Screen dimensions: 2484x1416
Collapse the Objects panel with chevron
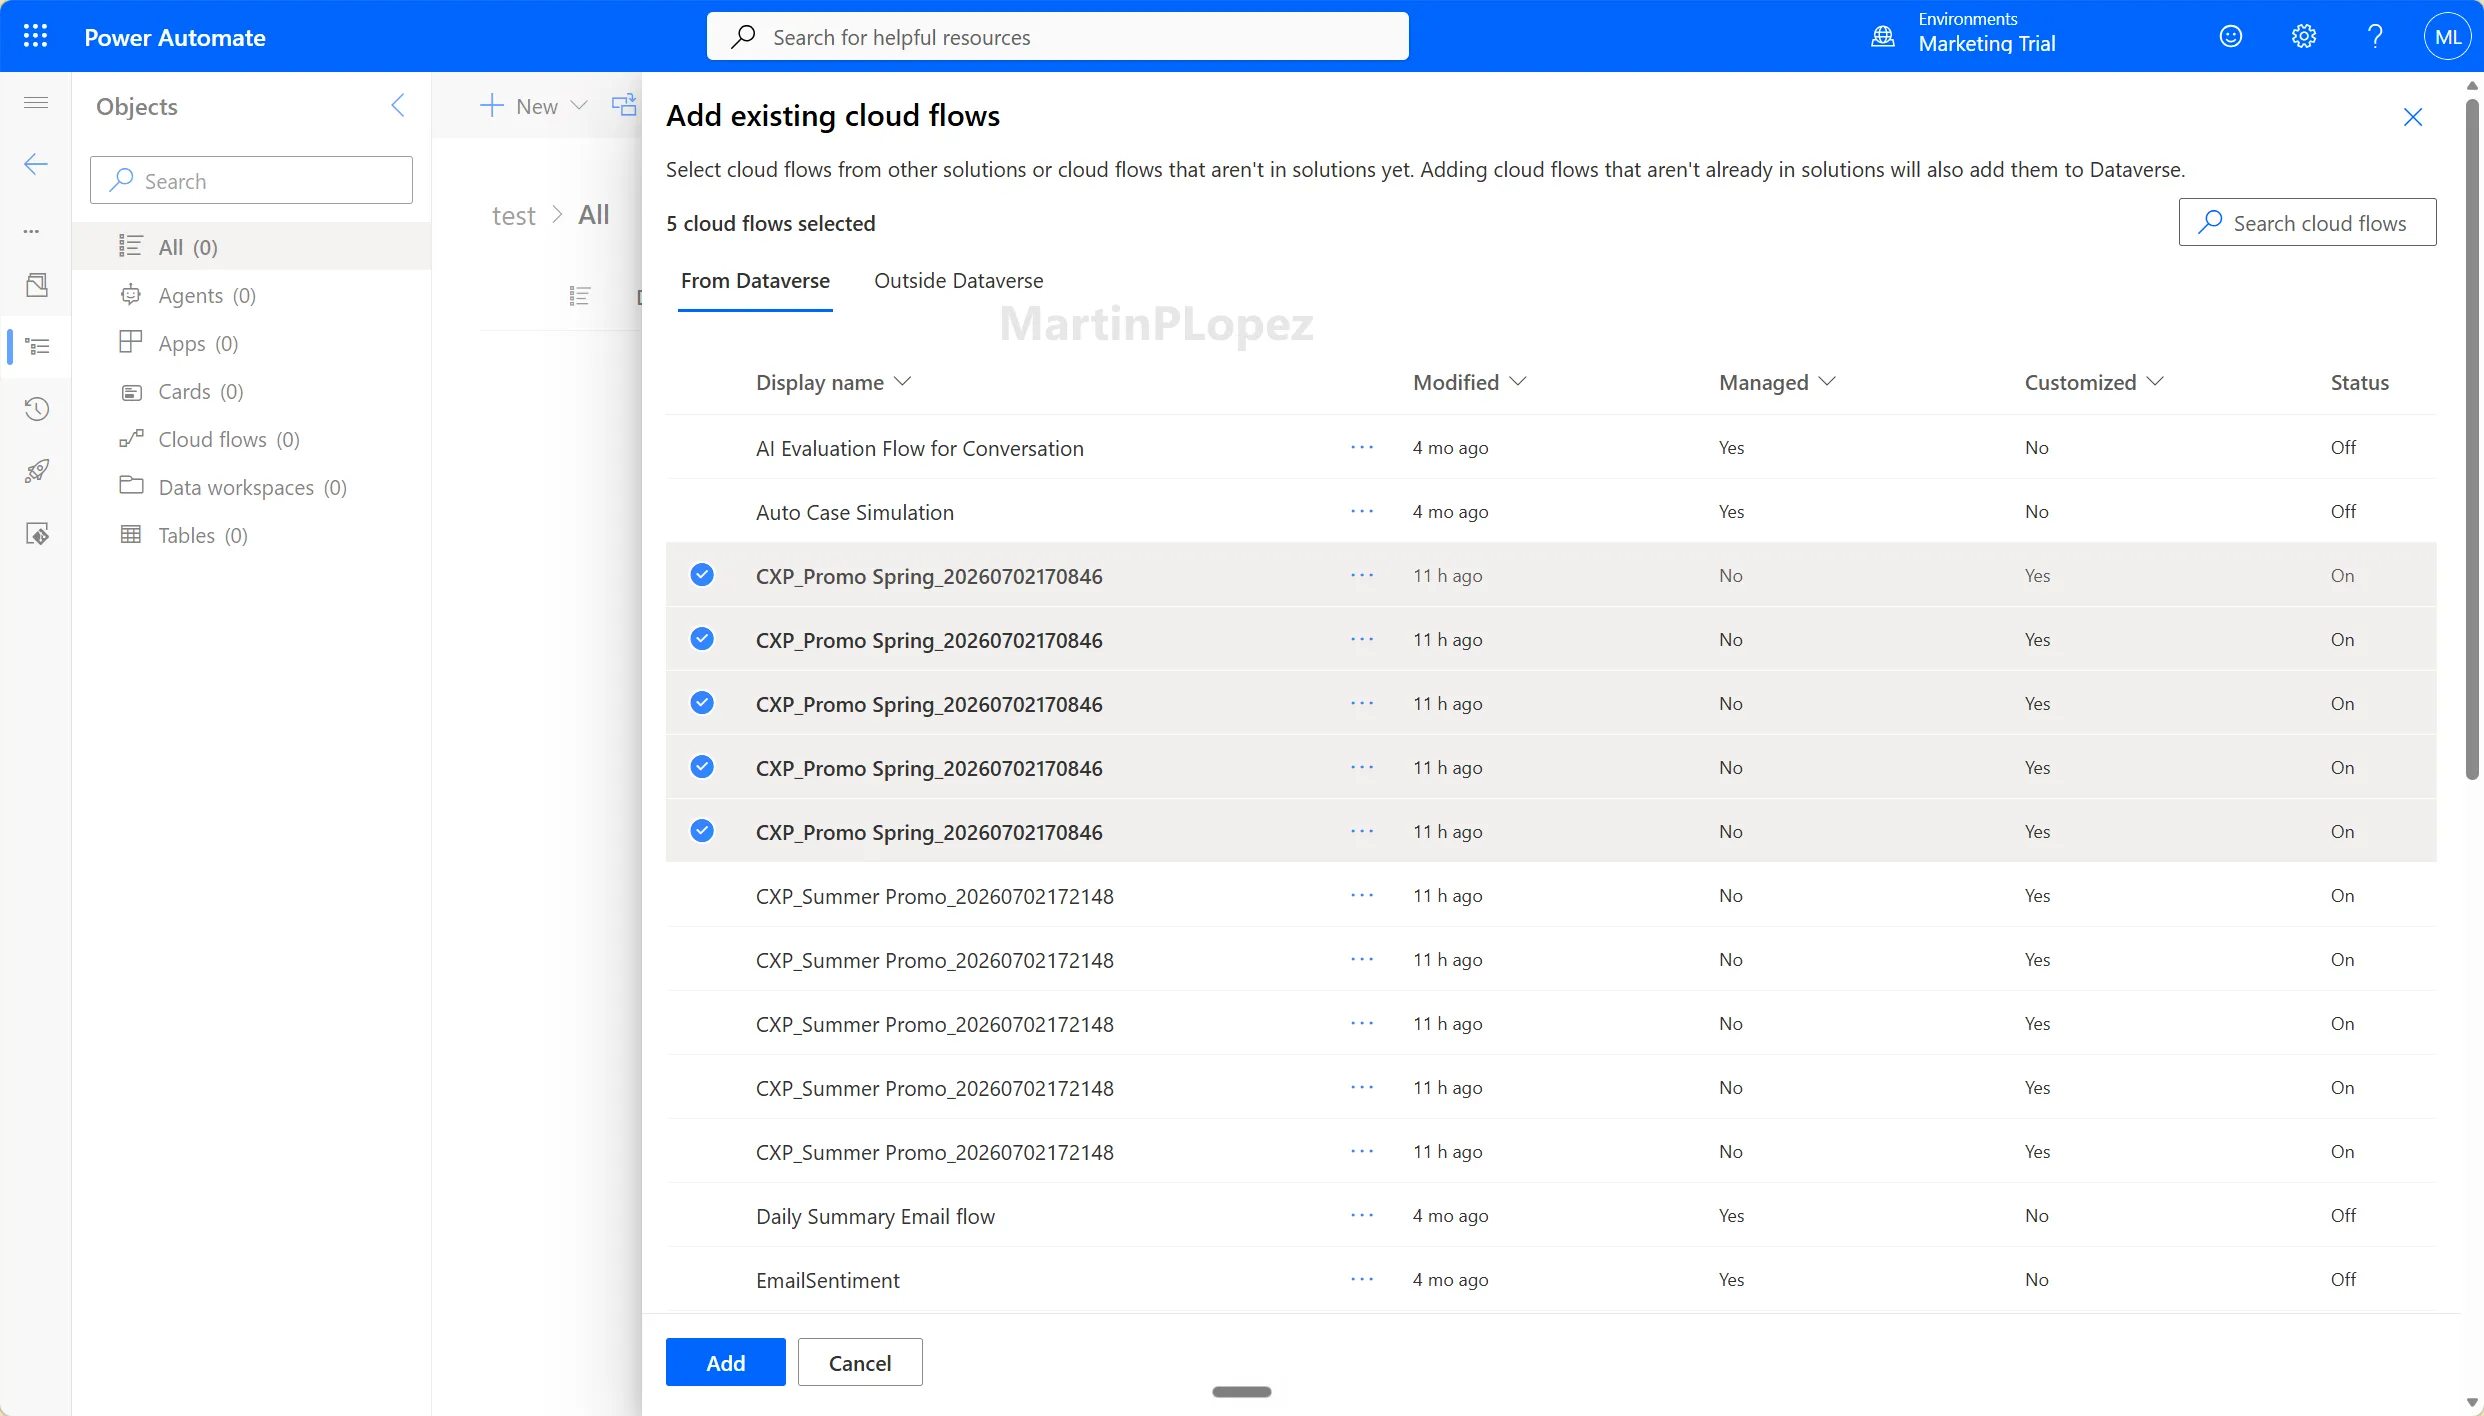(398, 106)
